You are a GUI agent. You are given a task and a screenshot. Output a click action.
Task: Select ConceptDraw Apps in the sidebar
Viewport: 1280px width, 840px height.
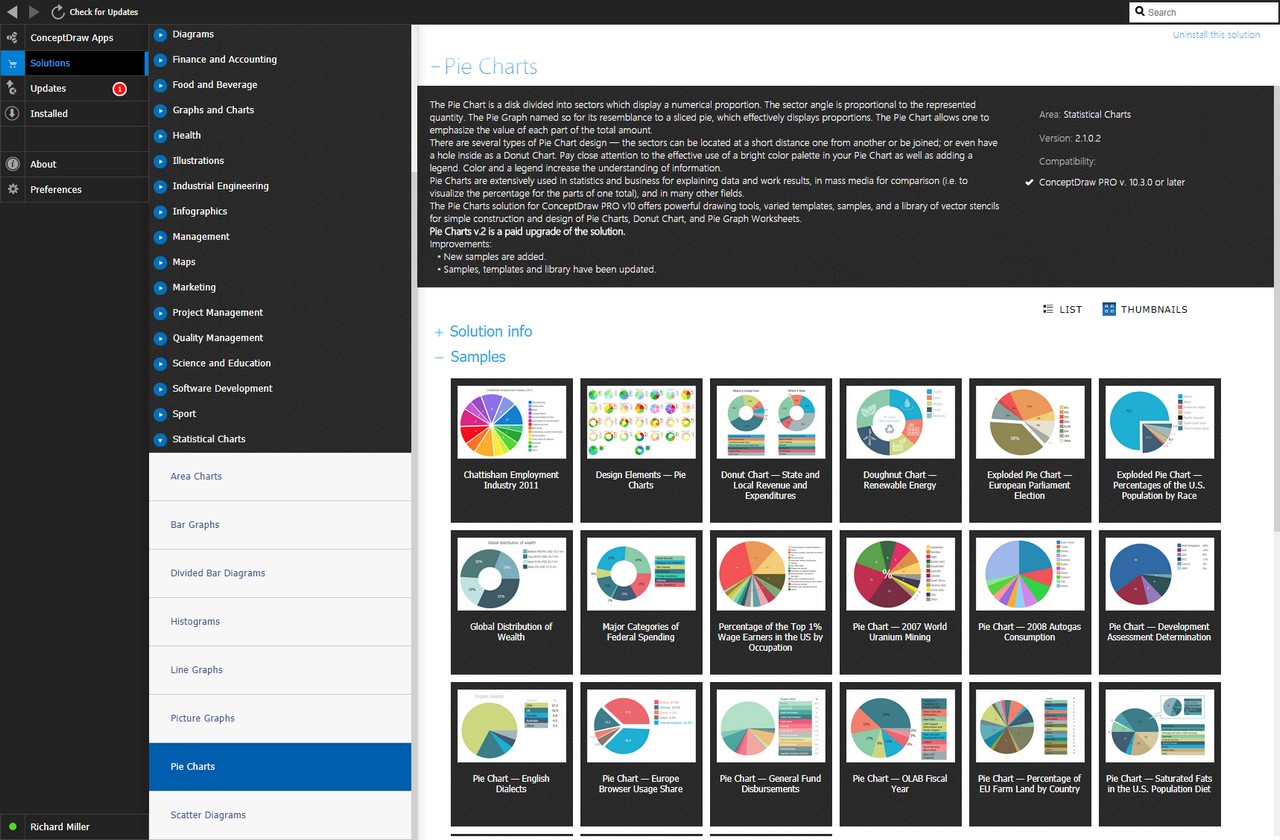72,38
